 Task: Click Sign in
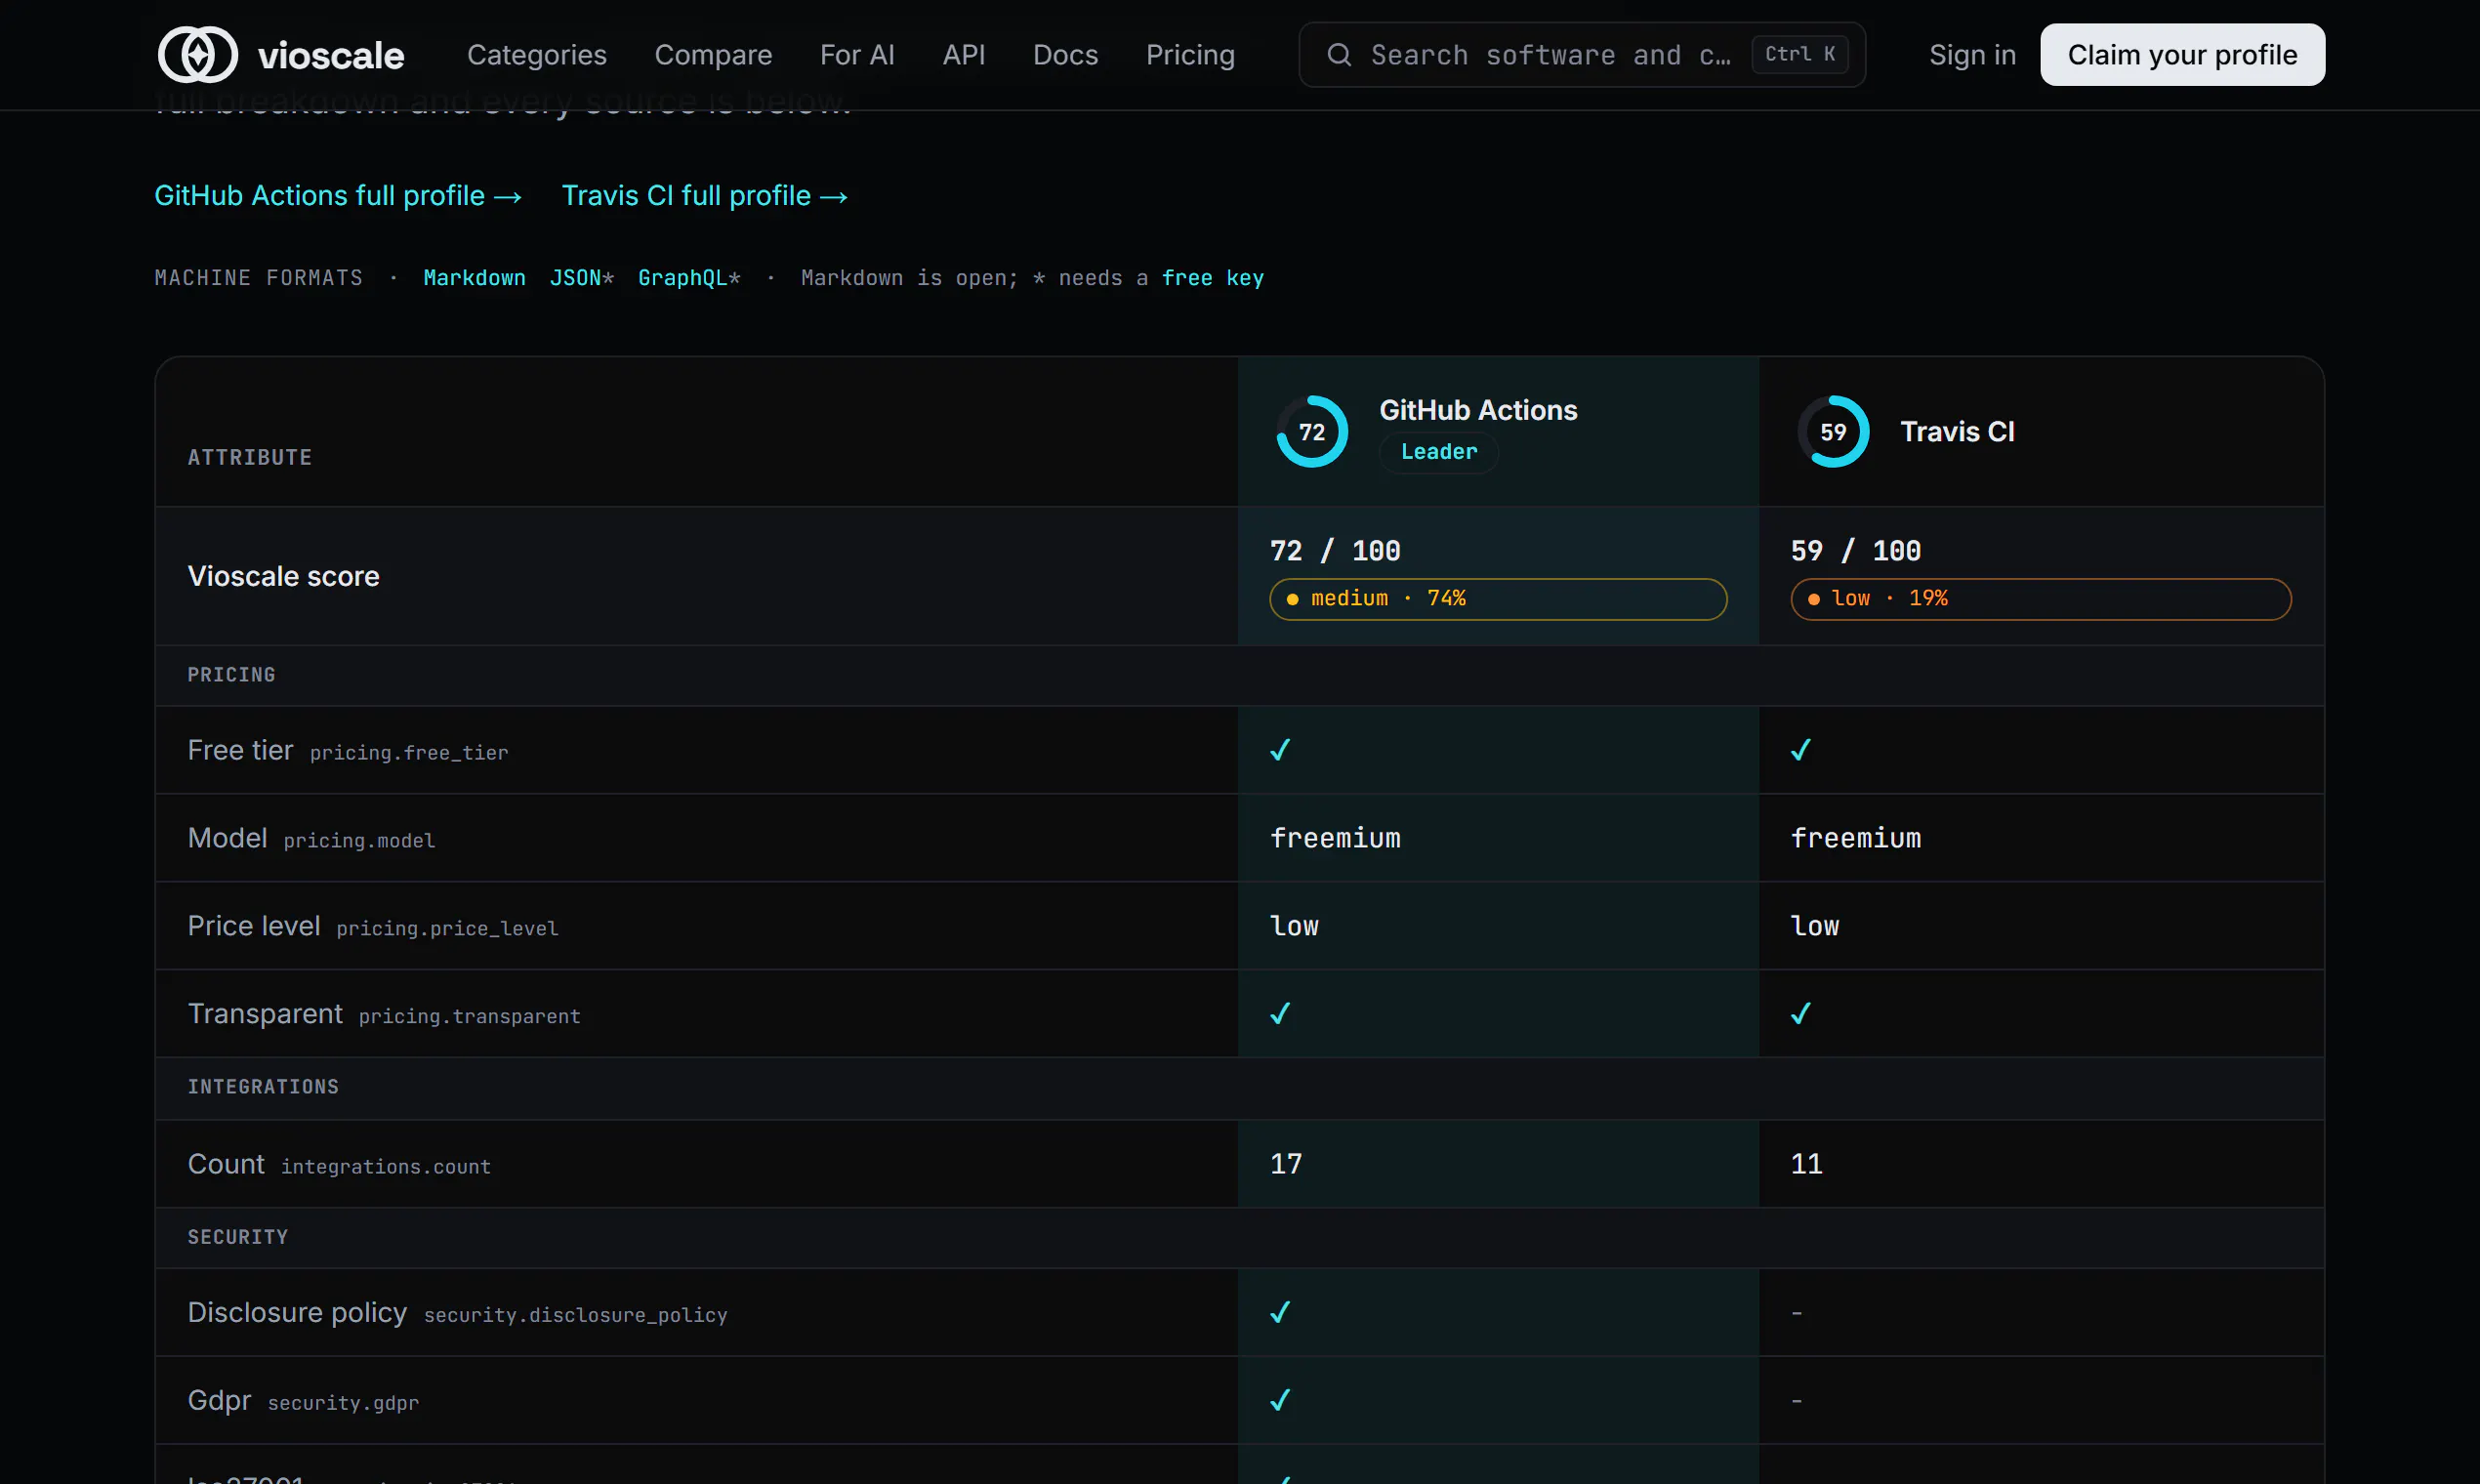tap(1972, 55)
